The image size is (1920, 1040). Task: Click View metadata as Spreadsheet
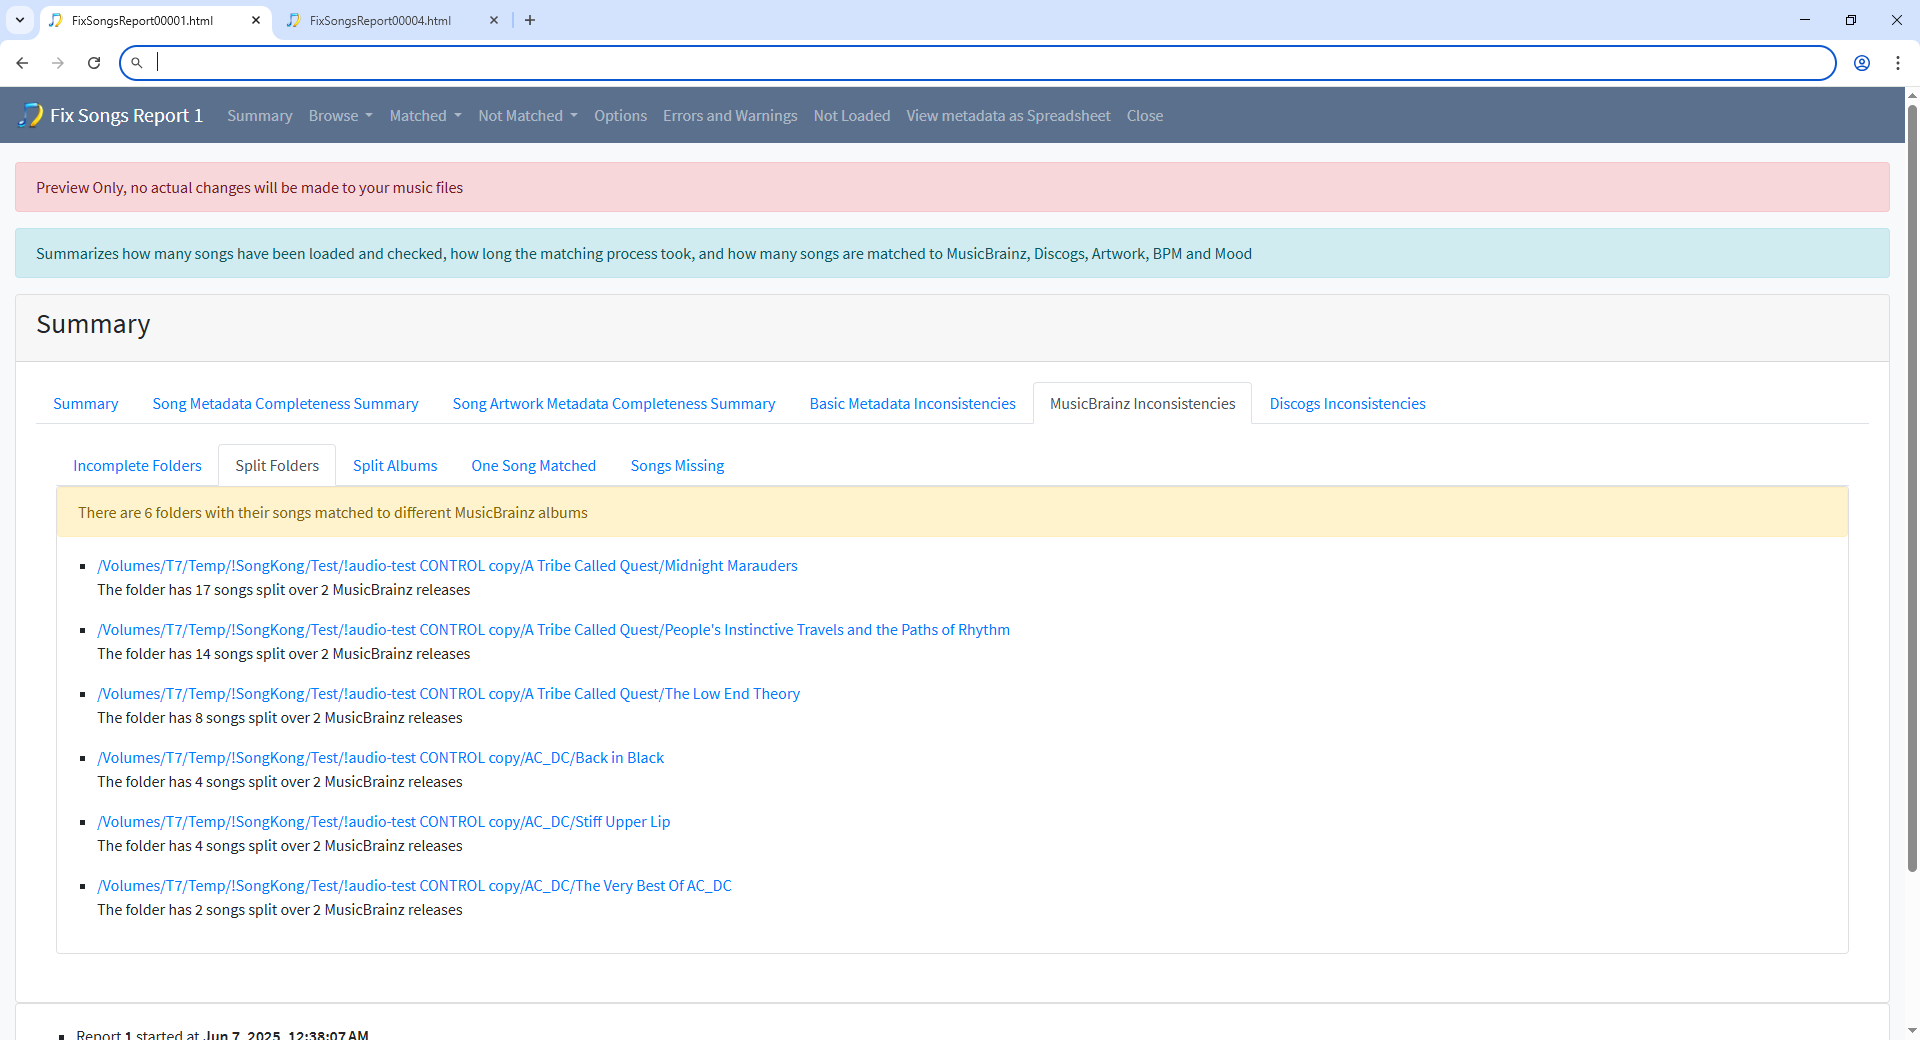coord(1008,116)
